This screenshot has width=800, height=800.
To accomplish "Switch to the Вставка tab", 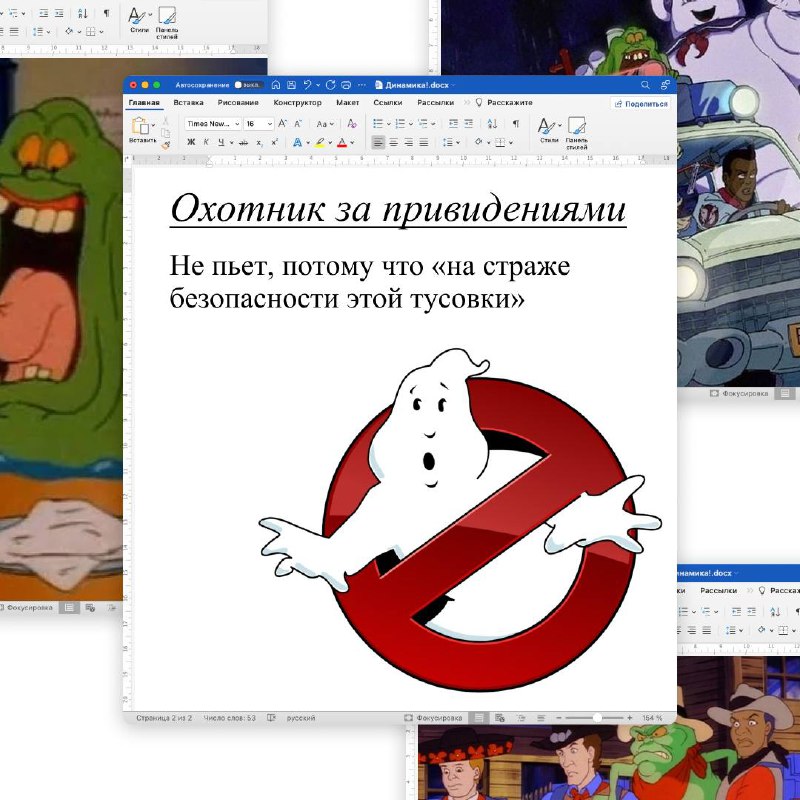I will tap(188, 103).
